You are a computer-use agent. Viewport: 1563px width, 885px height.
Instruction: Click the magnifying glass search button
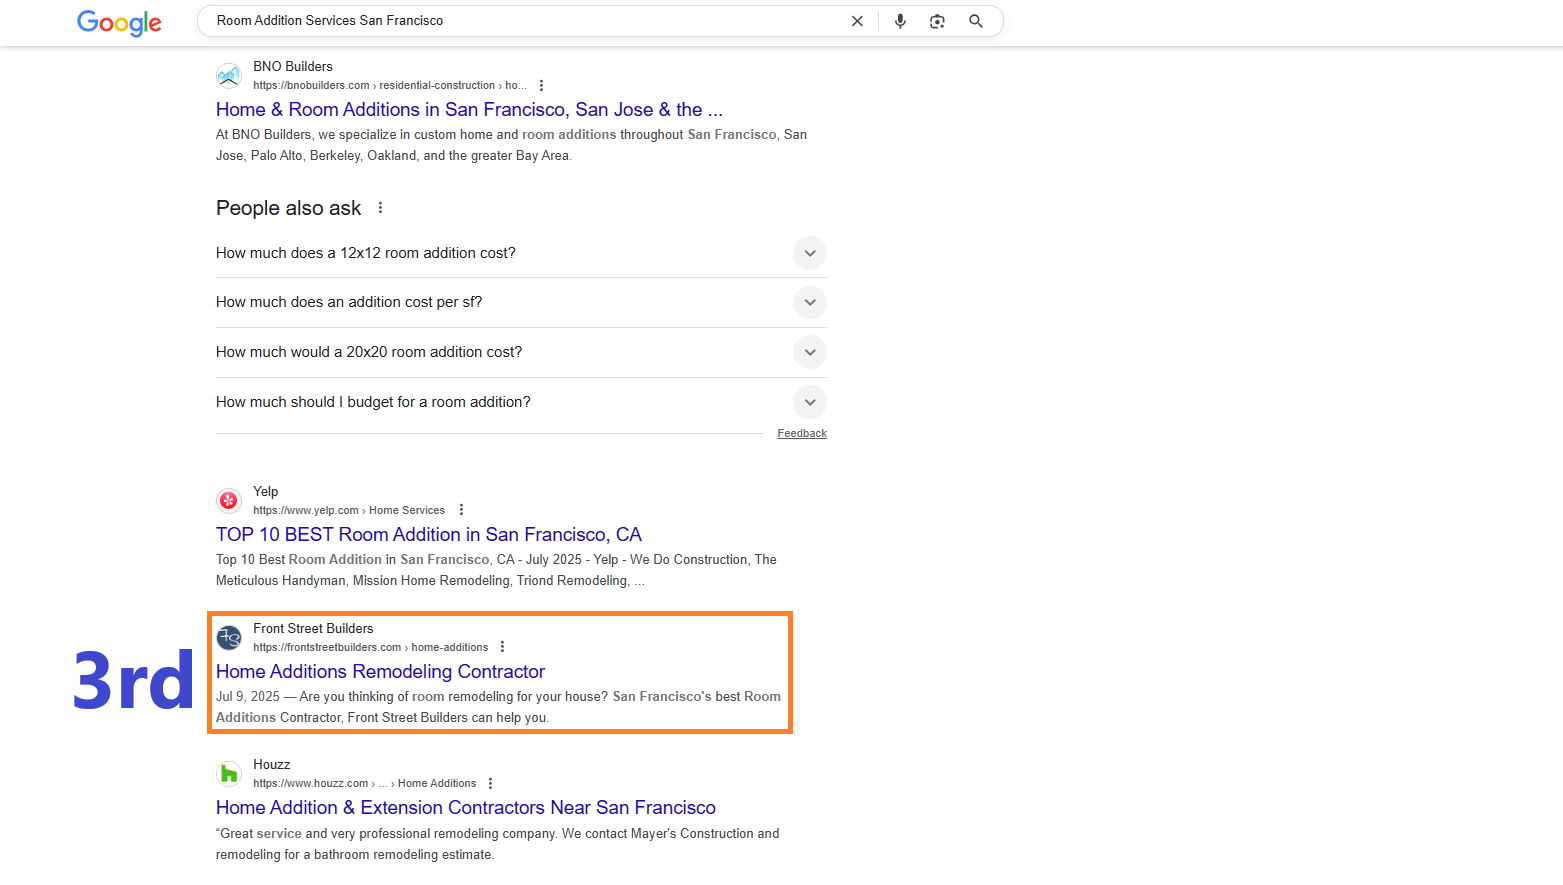coord(976,21)
